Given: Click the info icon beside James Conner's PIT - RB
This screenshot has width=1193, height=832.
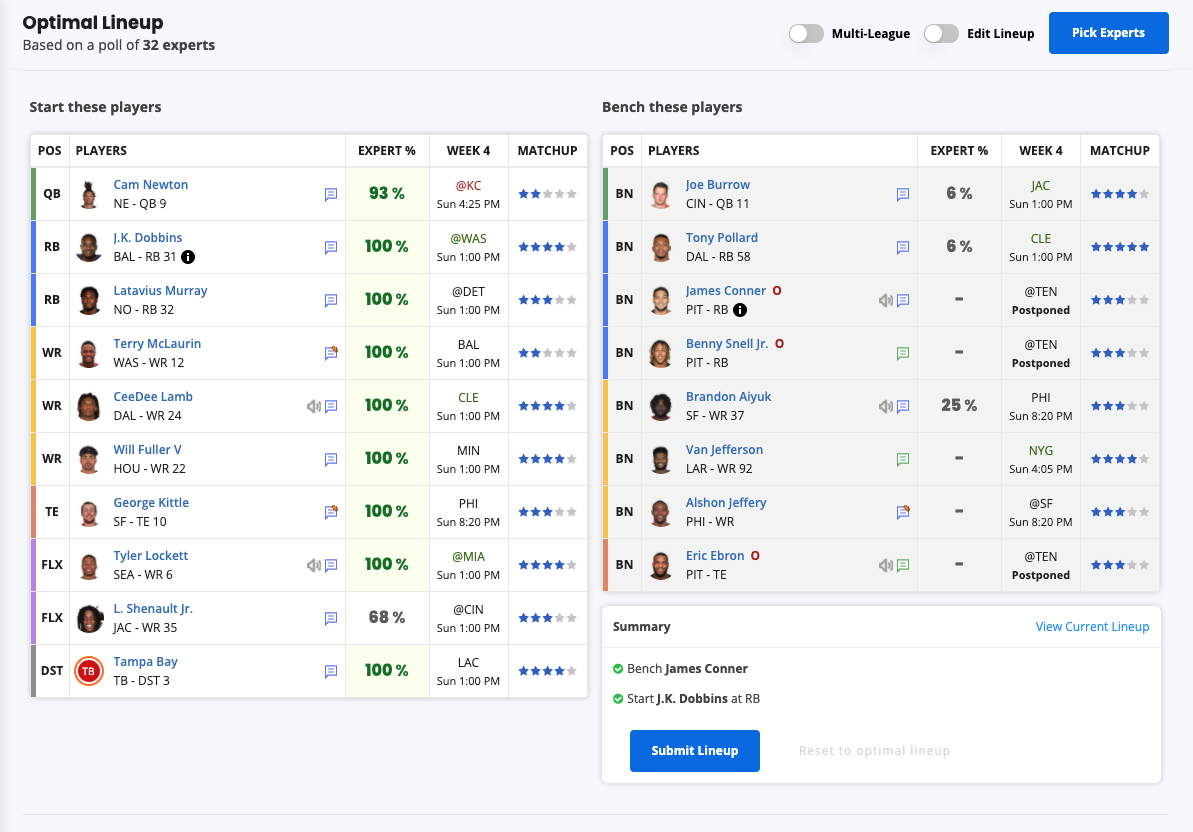Looking at the screenshot, I should (740, 310).
